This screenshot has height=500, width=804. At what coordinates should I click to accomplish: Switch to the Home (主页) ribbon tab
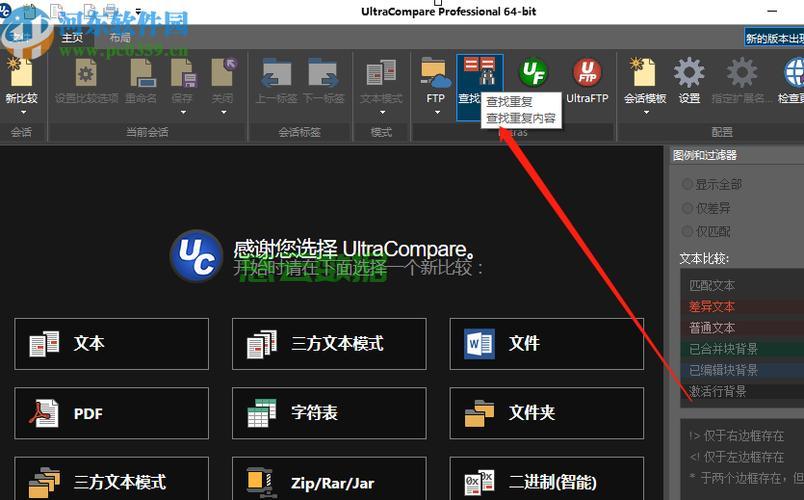[73, 37]
